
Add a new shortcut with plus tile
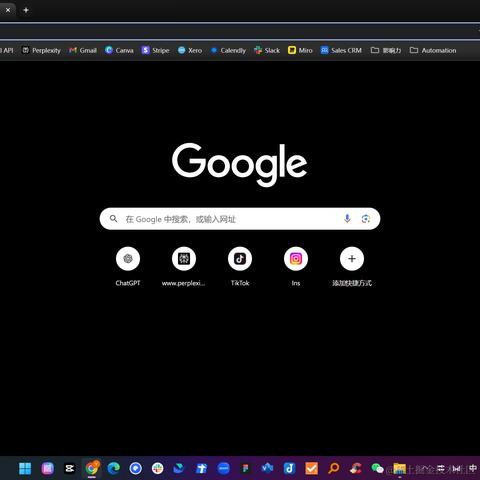point(352,267)
